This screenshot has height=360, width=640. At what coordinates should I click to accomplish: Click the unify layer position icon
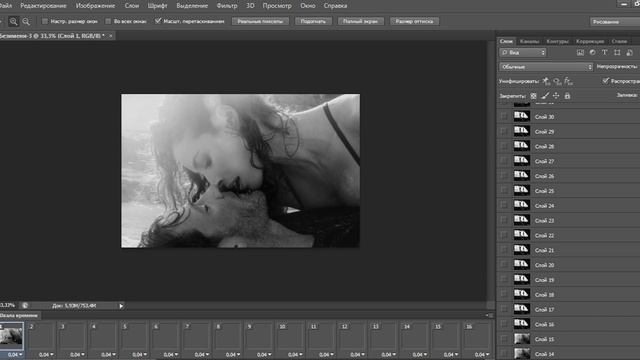pos(546,81)
